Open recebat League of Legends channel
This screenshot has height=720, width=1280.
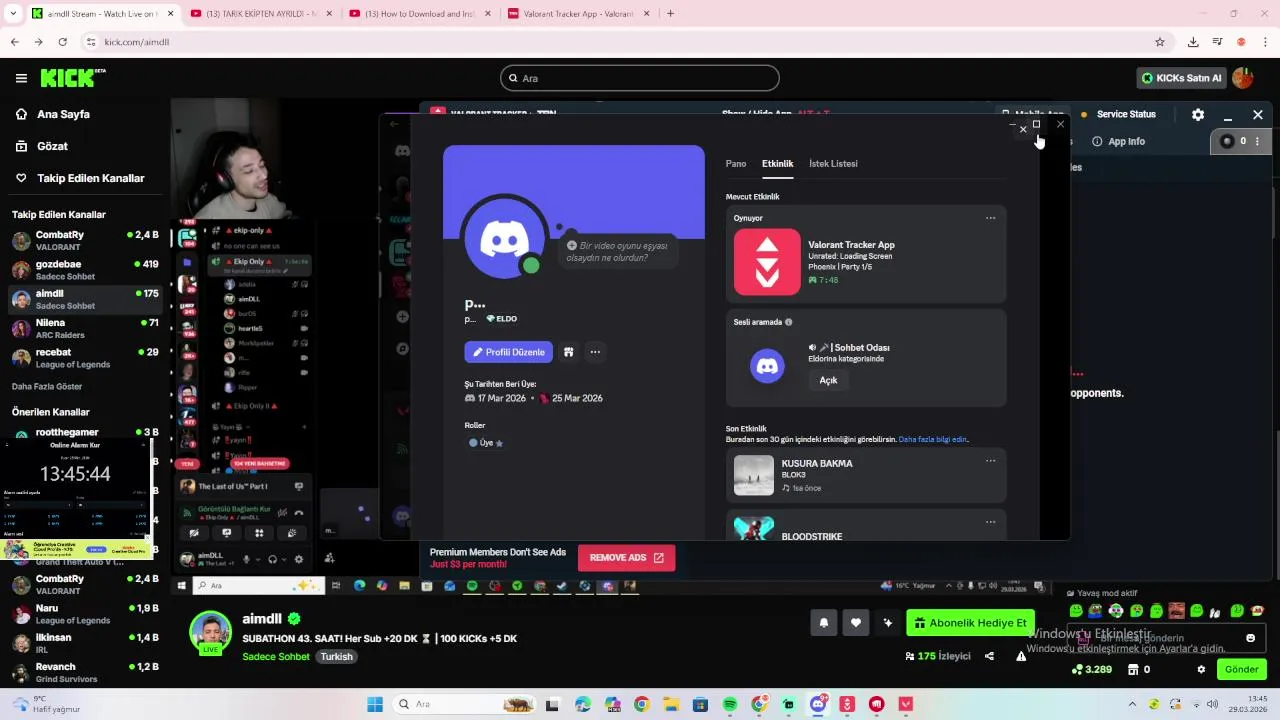(85, 358)
